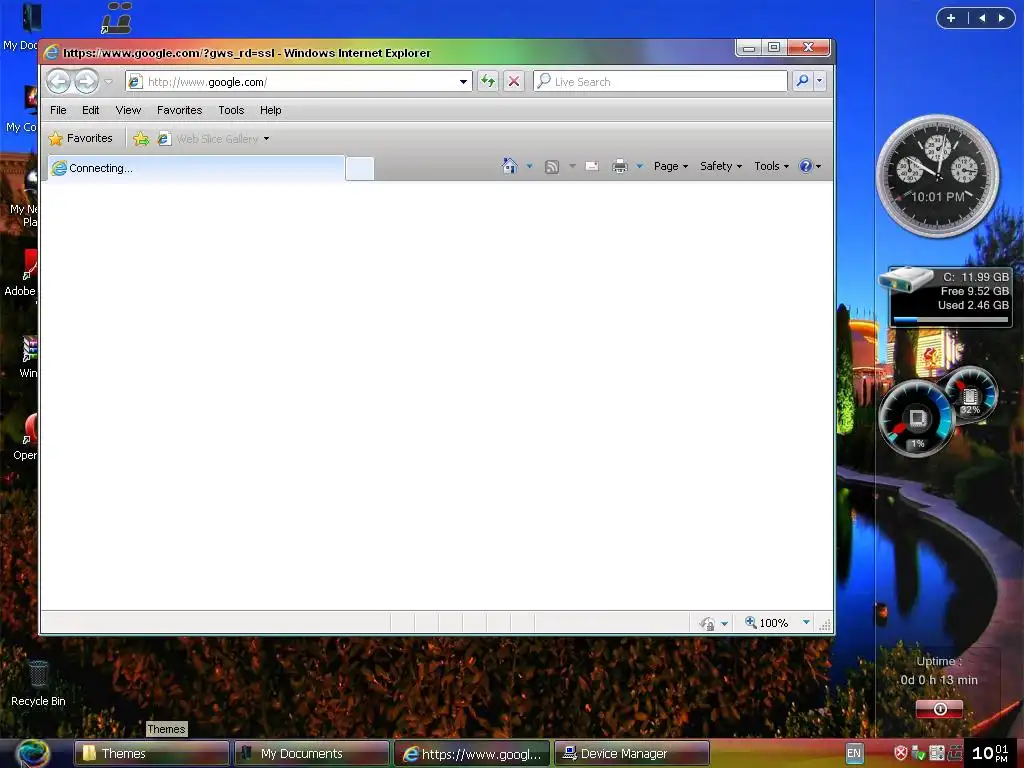This screenshot has width=1024, height=768.
Task: Click the Home page house icon
Action: tap(509, 166)
